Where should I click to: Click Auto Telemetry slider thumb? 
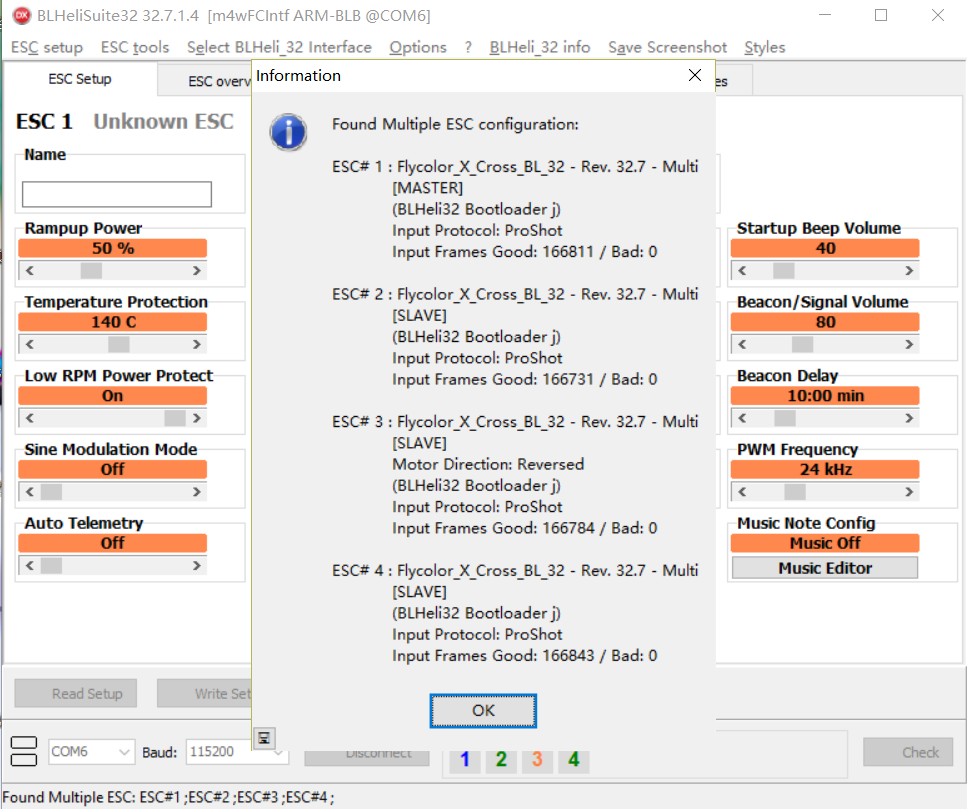[x=51, y=565]
